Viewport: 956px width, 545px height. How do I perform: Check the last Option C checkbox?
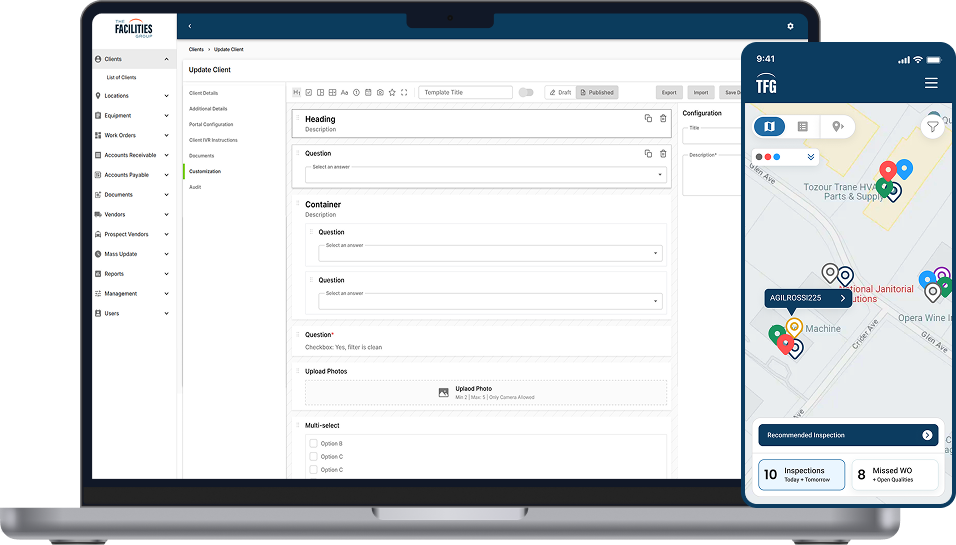(x=313, y=469)
